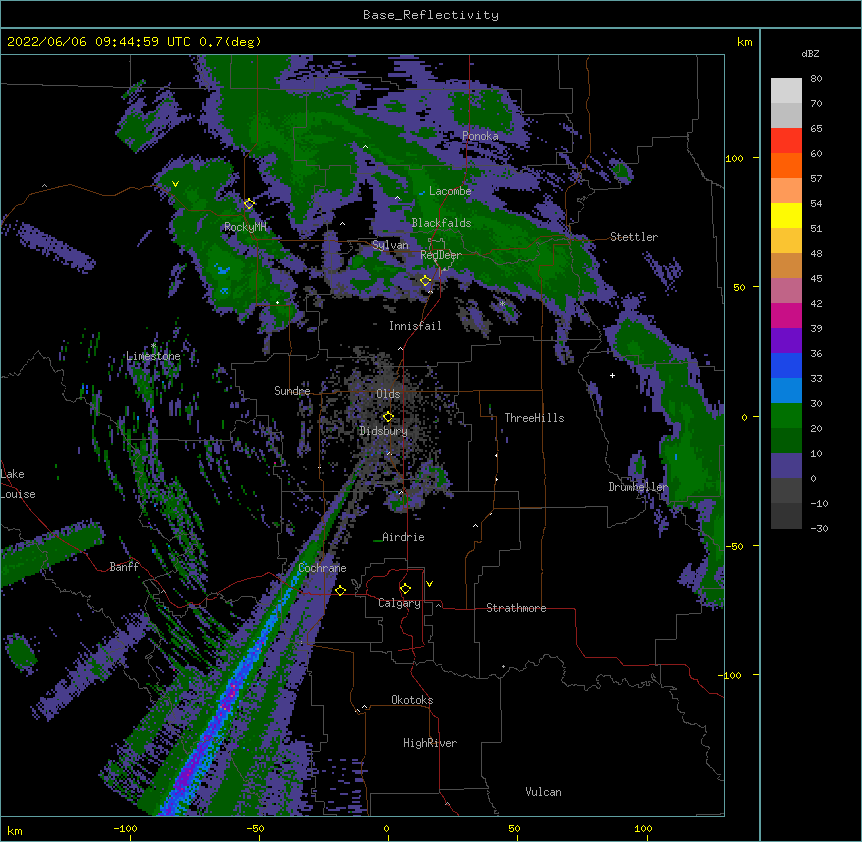Click the Limestone map label

[x=153, y=356]
